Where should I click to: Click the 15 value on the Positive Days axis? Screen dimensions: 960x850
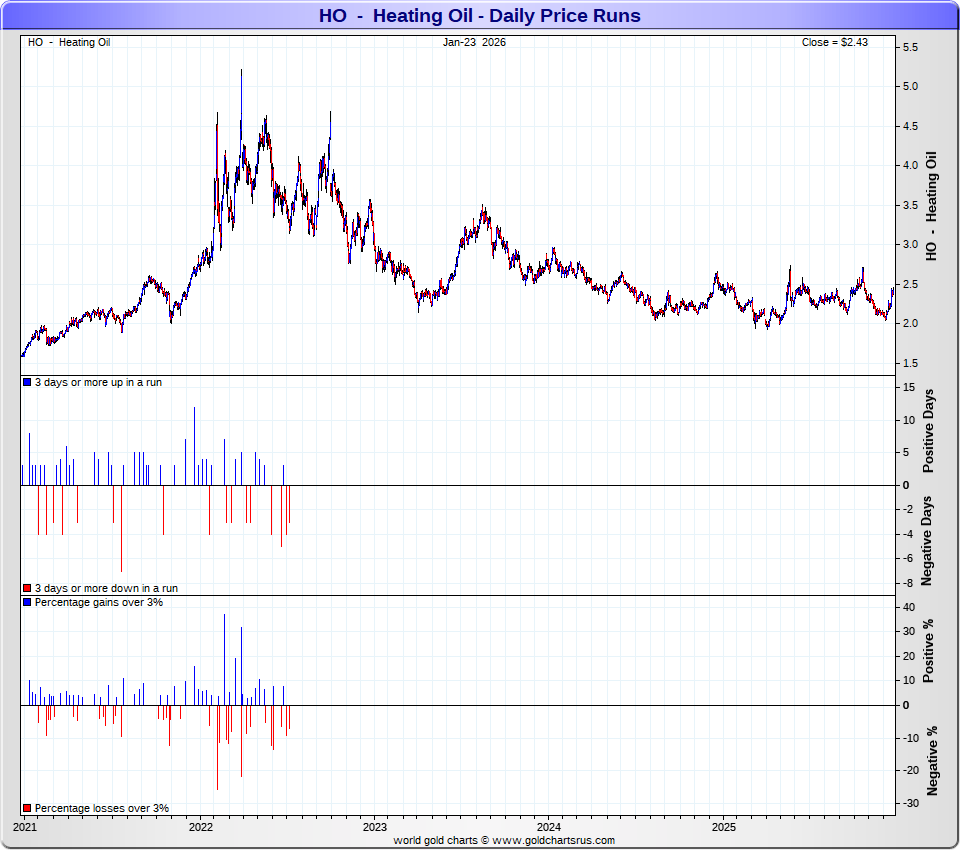[x=909, y=387]
